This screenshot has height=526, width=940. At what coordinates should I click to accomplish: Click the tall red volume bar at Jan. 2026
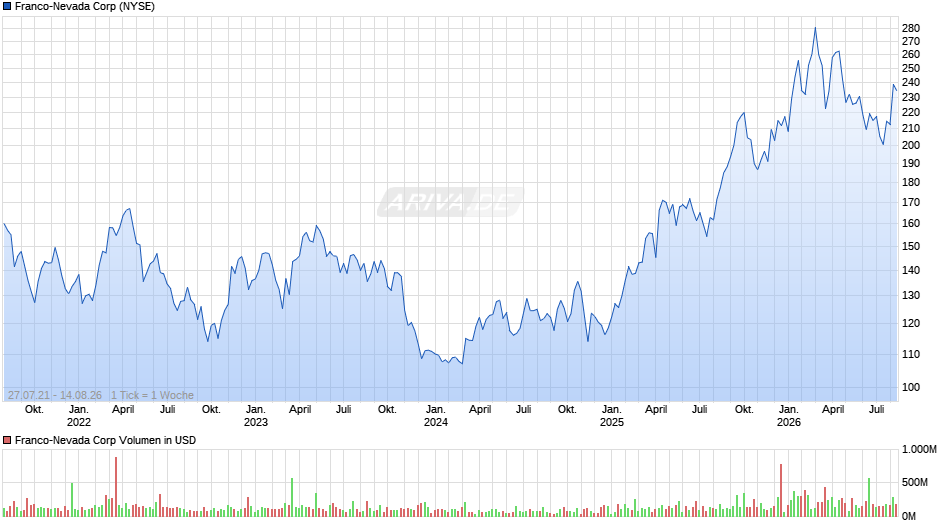pyautogui.click(x=781, y=491)
